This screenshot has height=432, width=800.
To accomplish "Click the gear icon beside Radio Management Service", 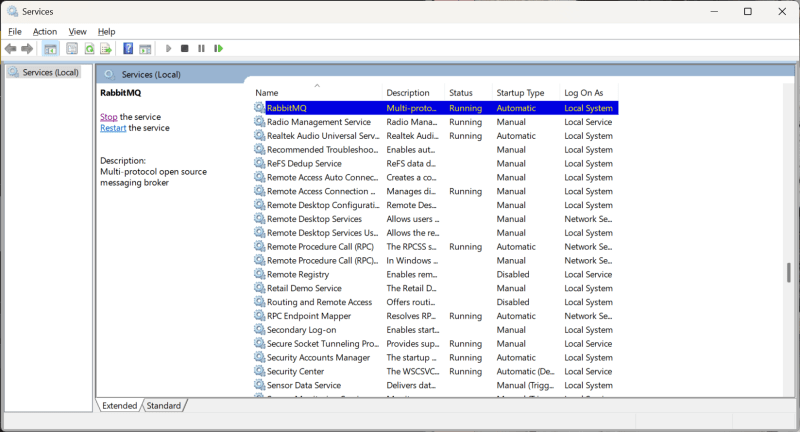I will 260,121.
